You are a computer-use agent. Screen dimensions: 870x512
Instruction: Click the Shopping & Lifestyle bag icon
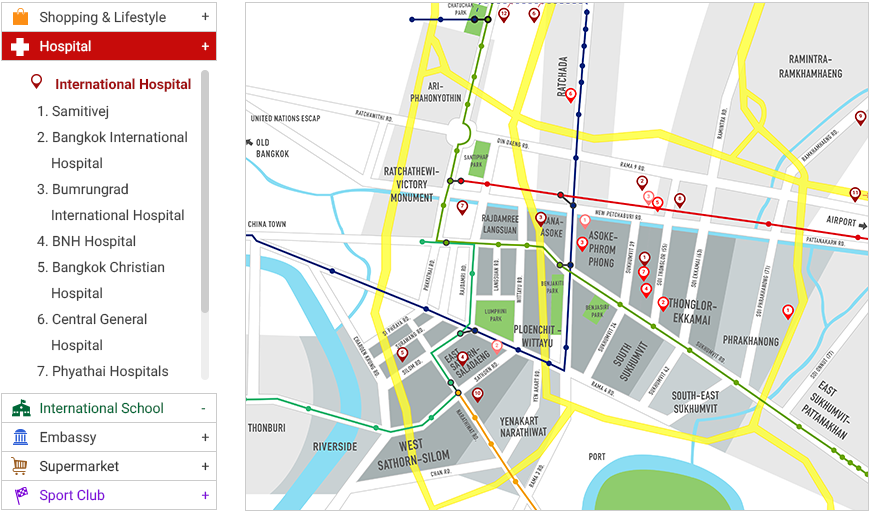(x=20, y=17)
